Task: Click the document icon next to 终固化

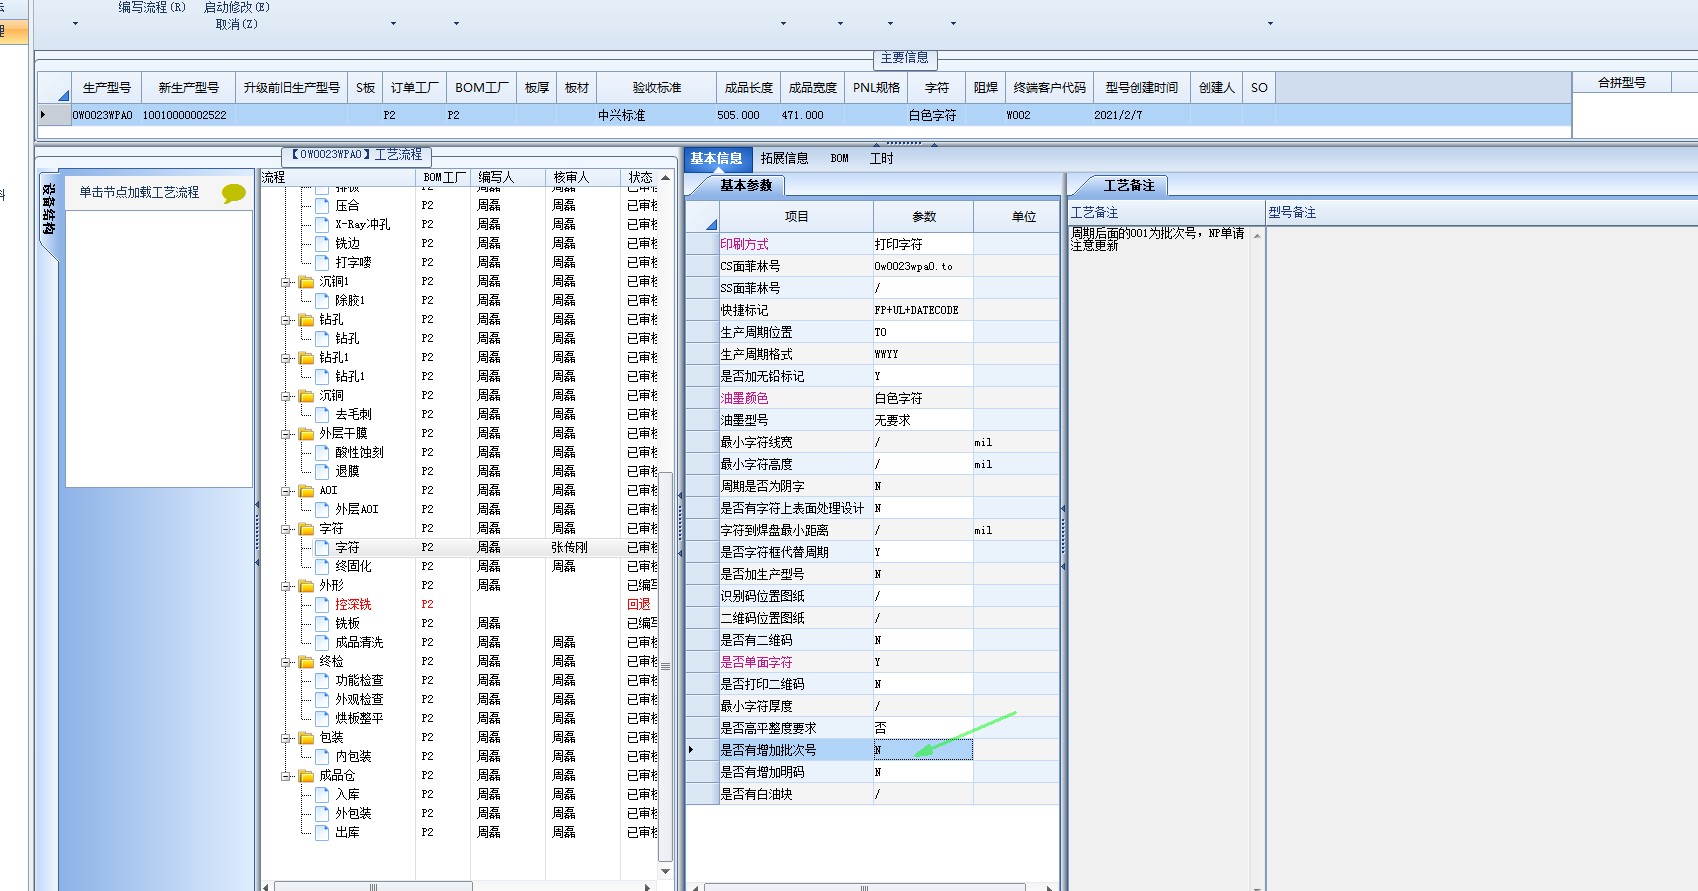Action: pyautogui.click(x=322, y=566)
